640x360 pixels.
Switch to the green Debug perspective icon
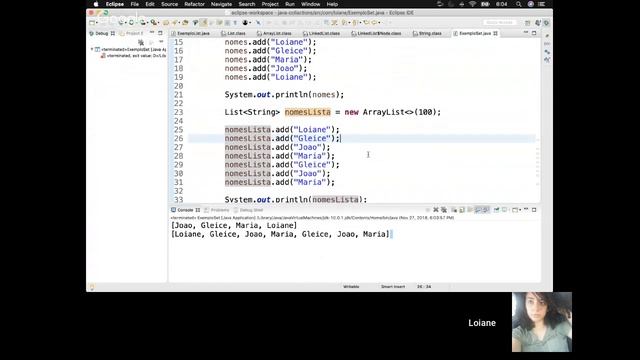(x=547, y=23)
